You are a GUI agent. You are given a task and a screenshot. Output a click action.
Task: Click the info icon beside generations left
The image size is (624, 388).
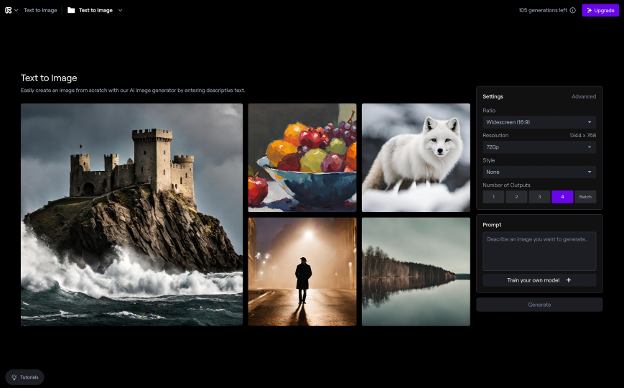(573, 10)
